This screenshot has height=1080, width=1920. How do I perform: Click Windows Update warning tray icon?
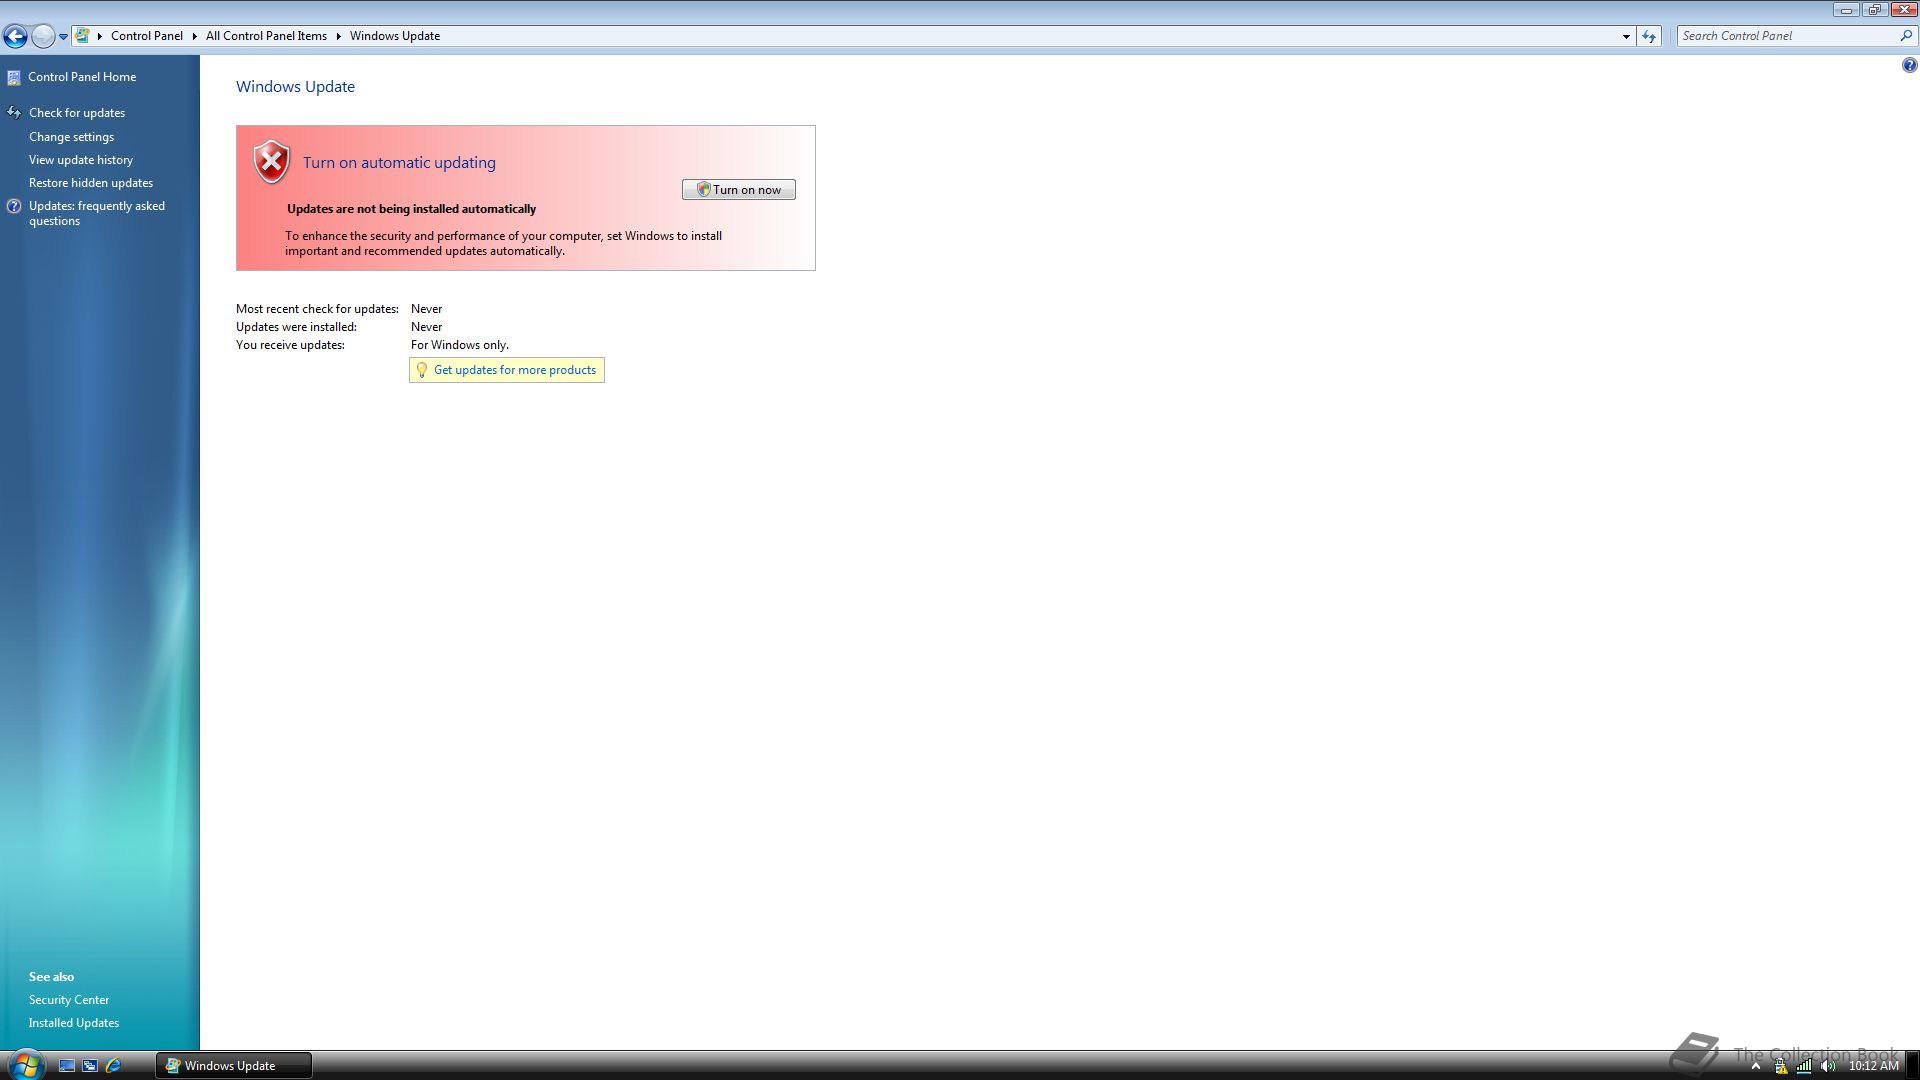[x=1781, y=1066]
